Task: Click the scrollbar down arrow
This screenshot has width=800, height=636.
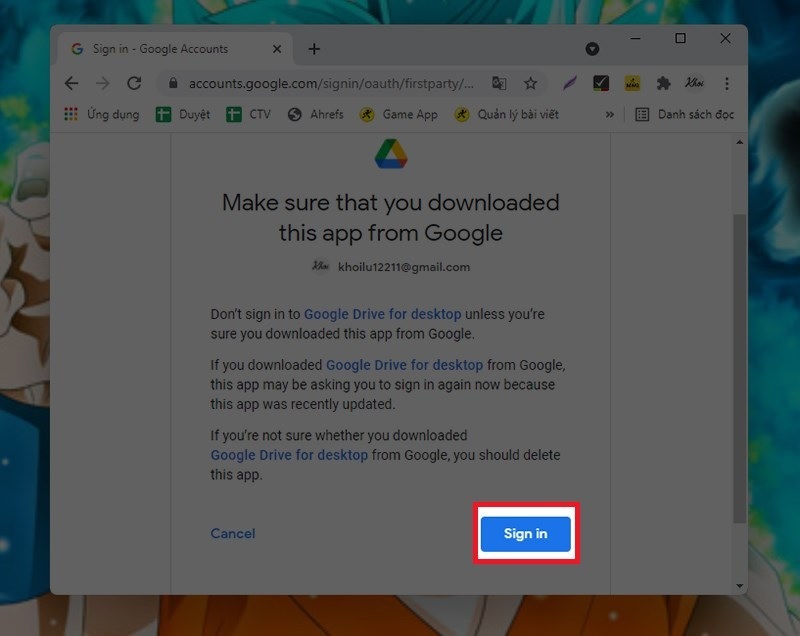Action: coord(740,586)
